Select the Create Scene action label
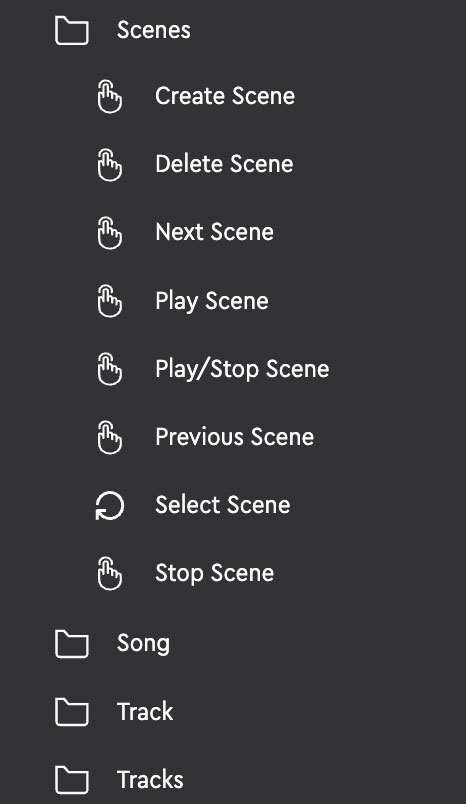This screenshot has width=466, height=804. [x=225, y=96]
